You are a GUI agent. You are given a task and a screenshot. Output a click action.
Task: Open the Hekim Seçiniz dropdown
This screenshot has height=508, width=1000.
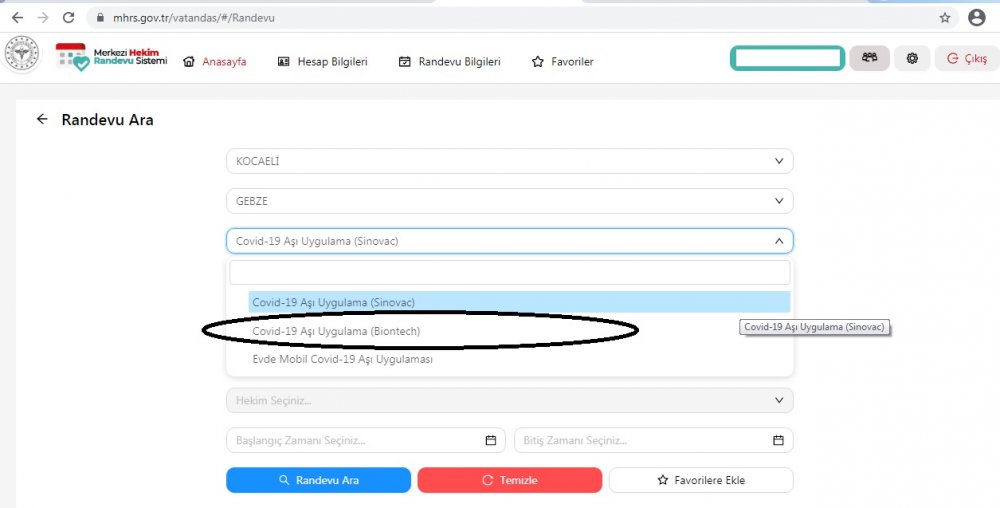tap(509, 401)
